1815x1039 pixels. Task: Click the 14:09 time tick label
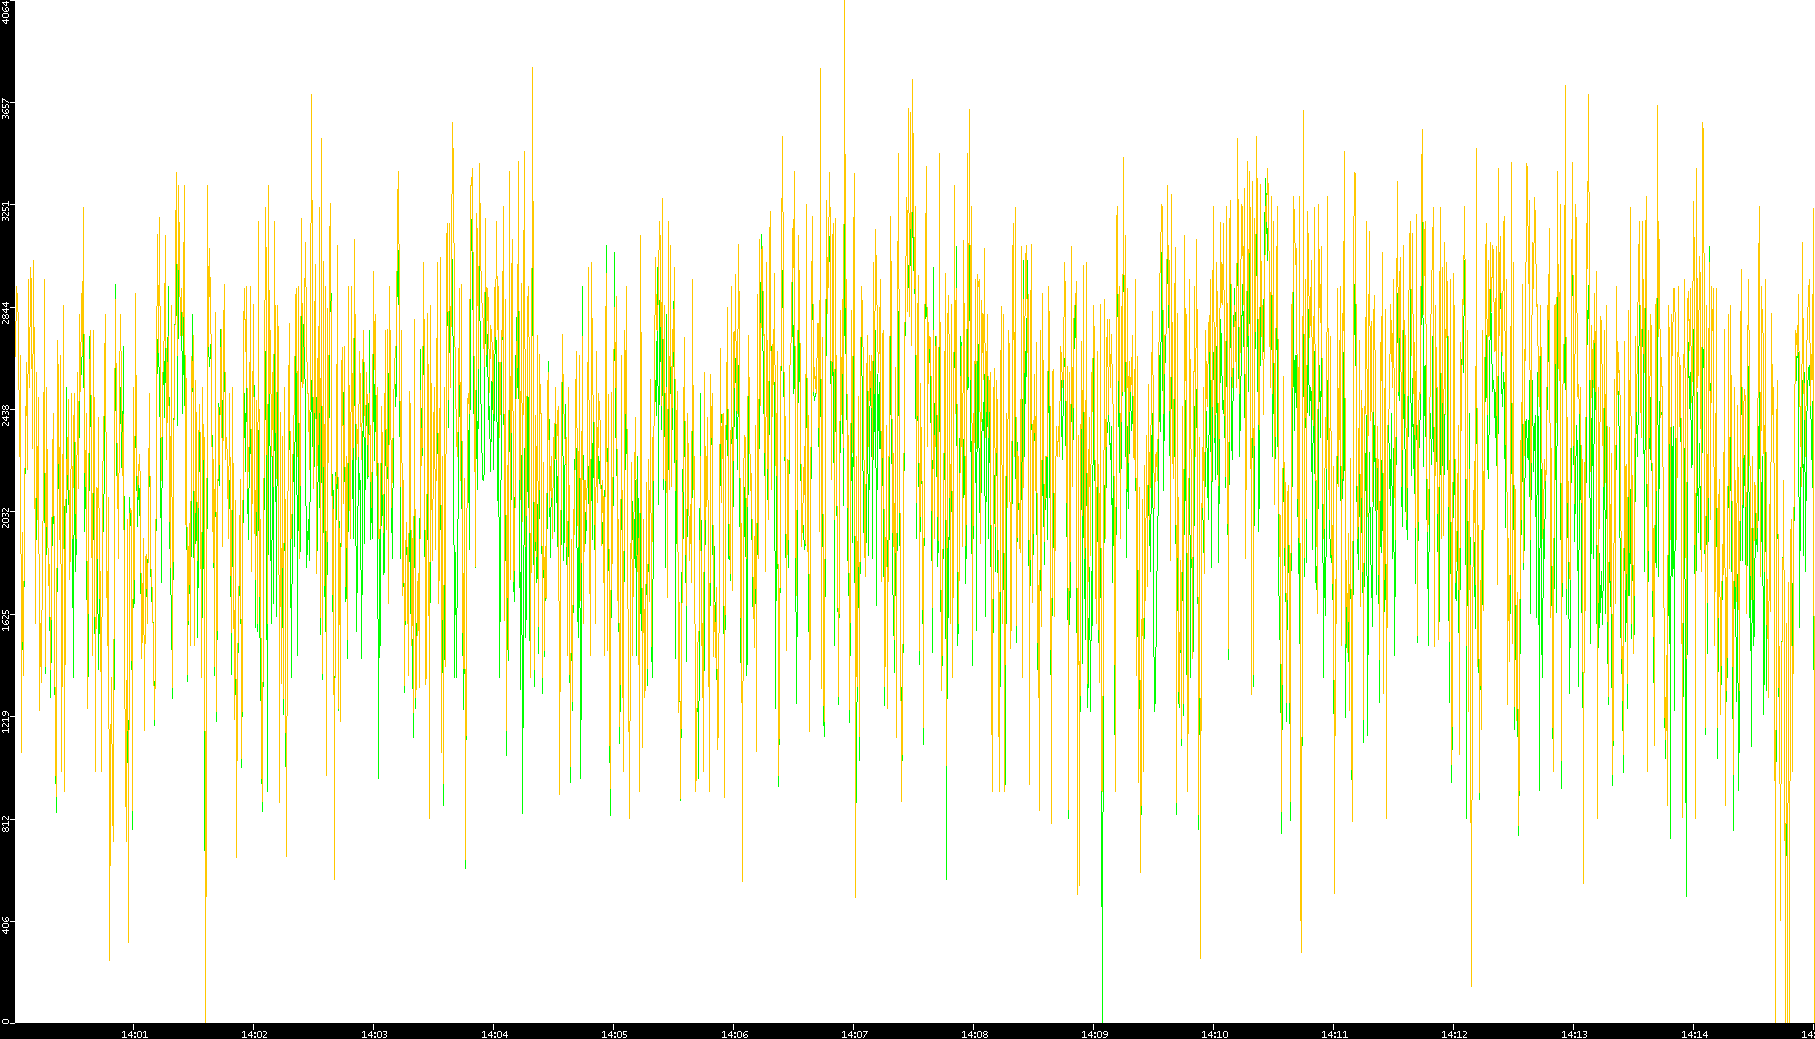point(1095,1034)
